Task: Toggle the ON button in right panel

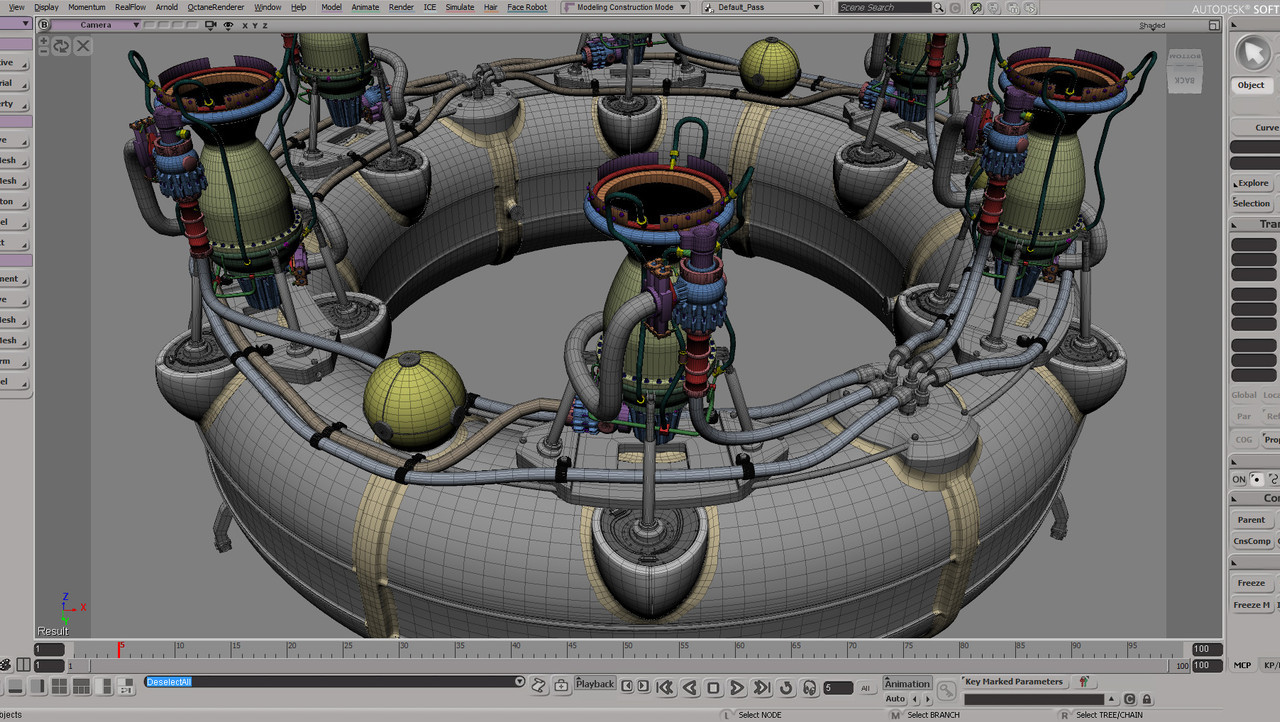Action: (x=1239, y=479)
